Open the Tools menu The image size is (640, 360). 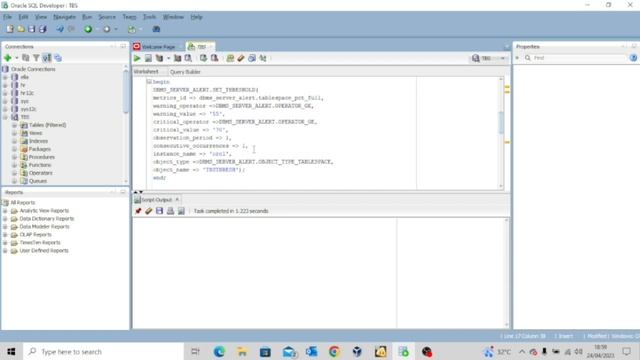click(x=149, y=17)
